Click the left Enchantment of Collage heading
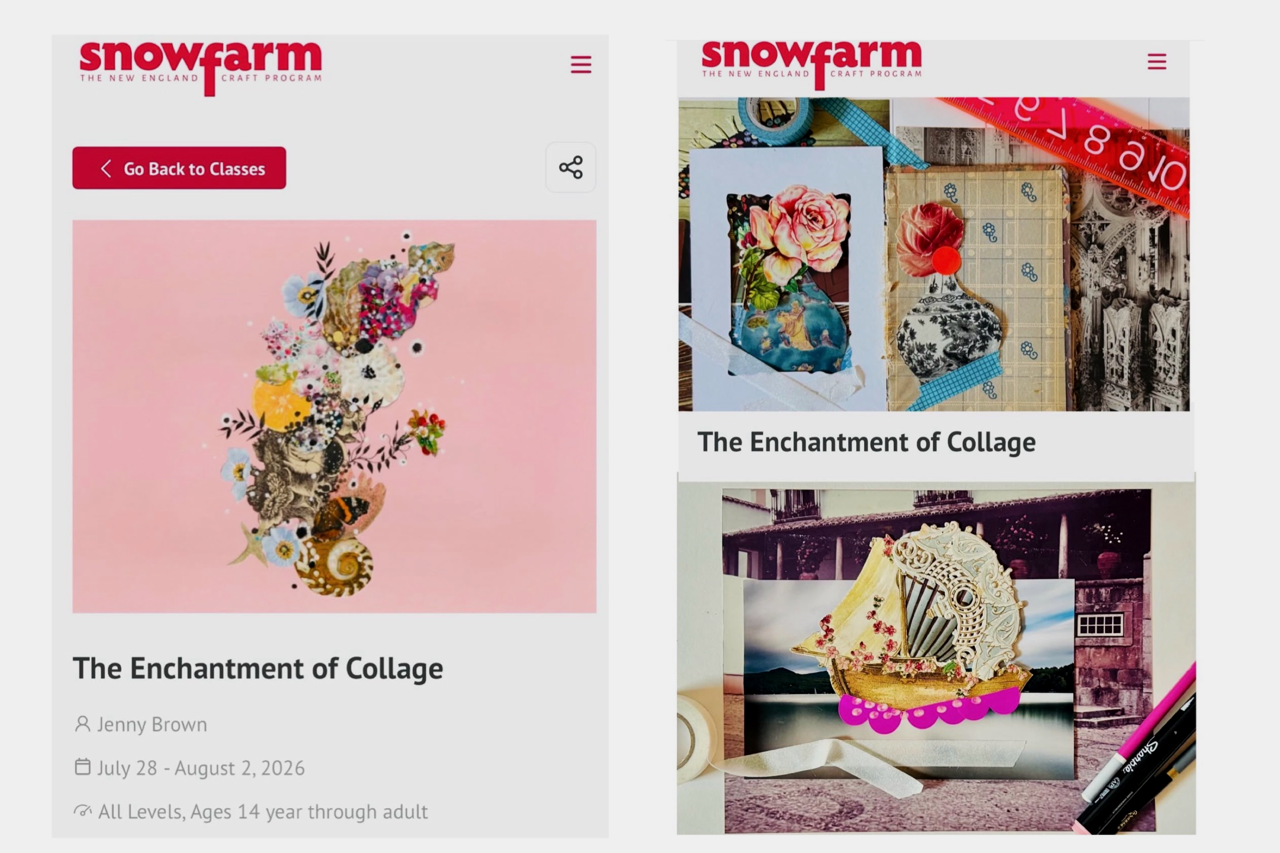Viewport: 1280px width, 853px height. (x=258, y=668)
